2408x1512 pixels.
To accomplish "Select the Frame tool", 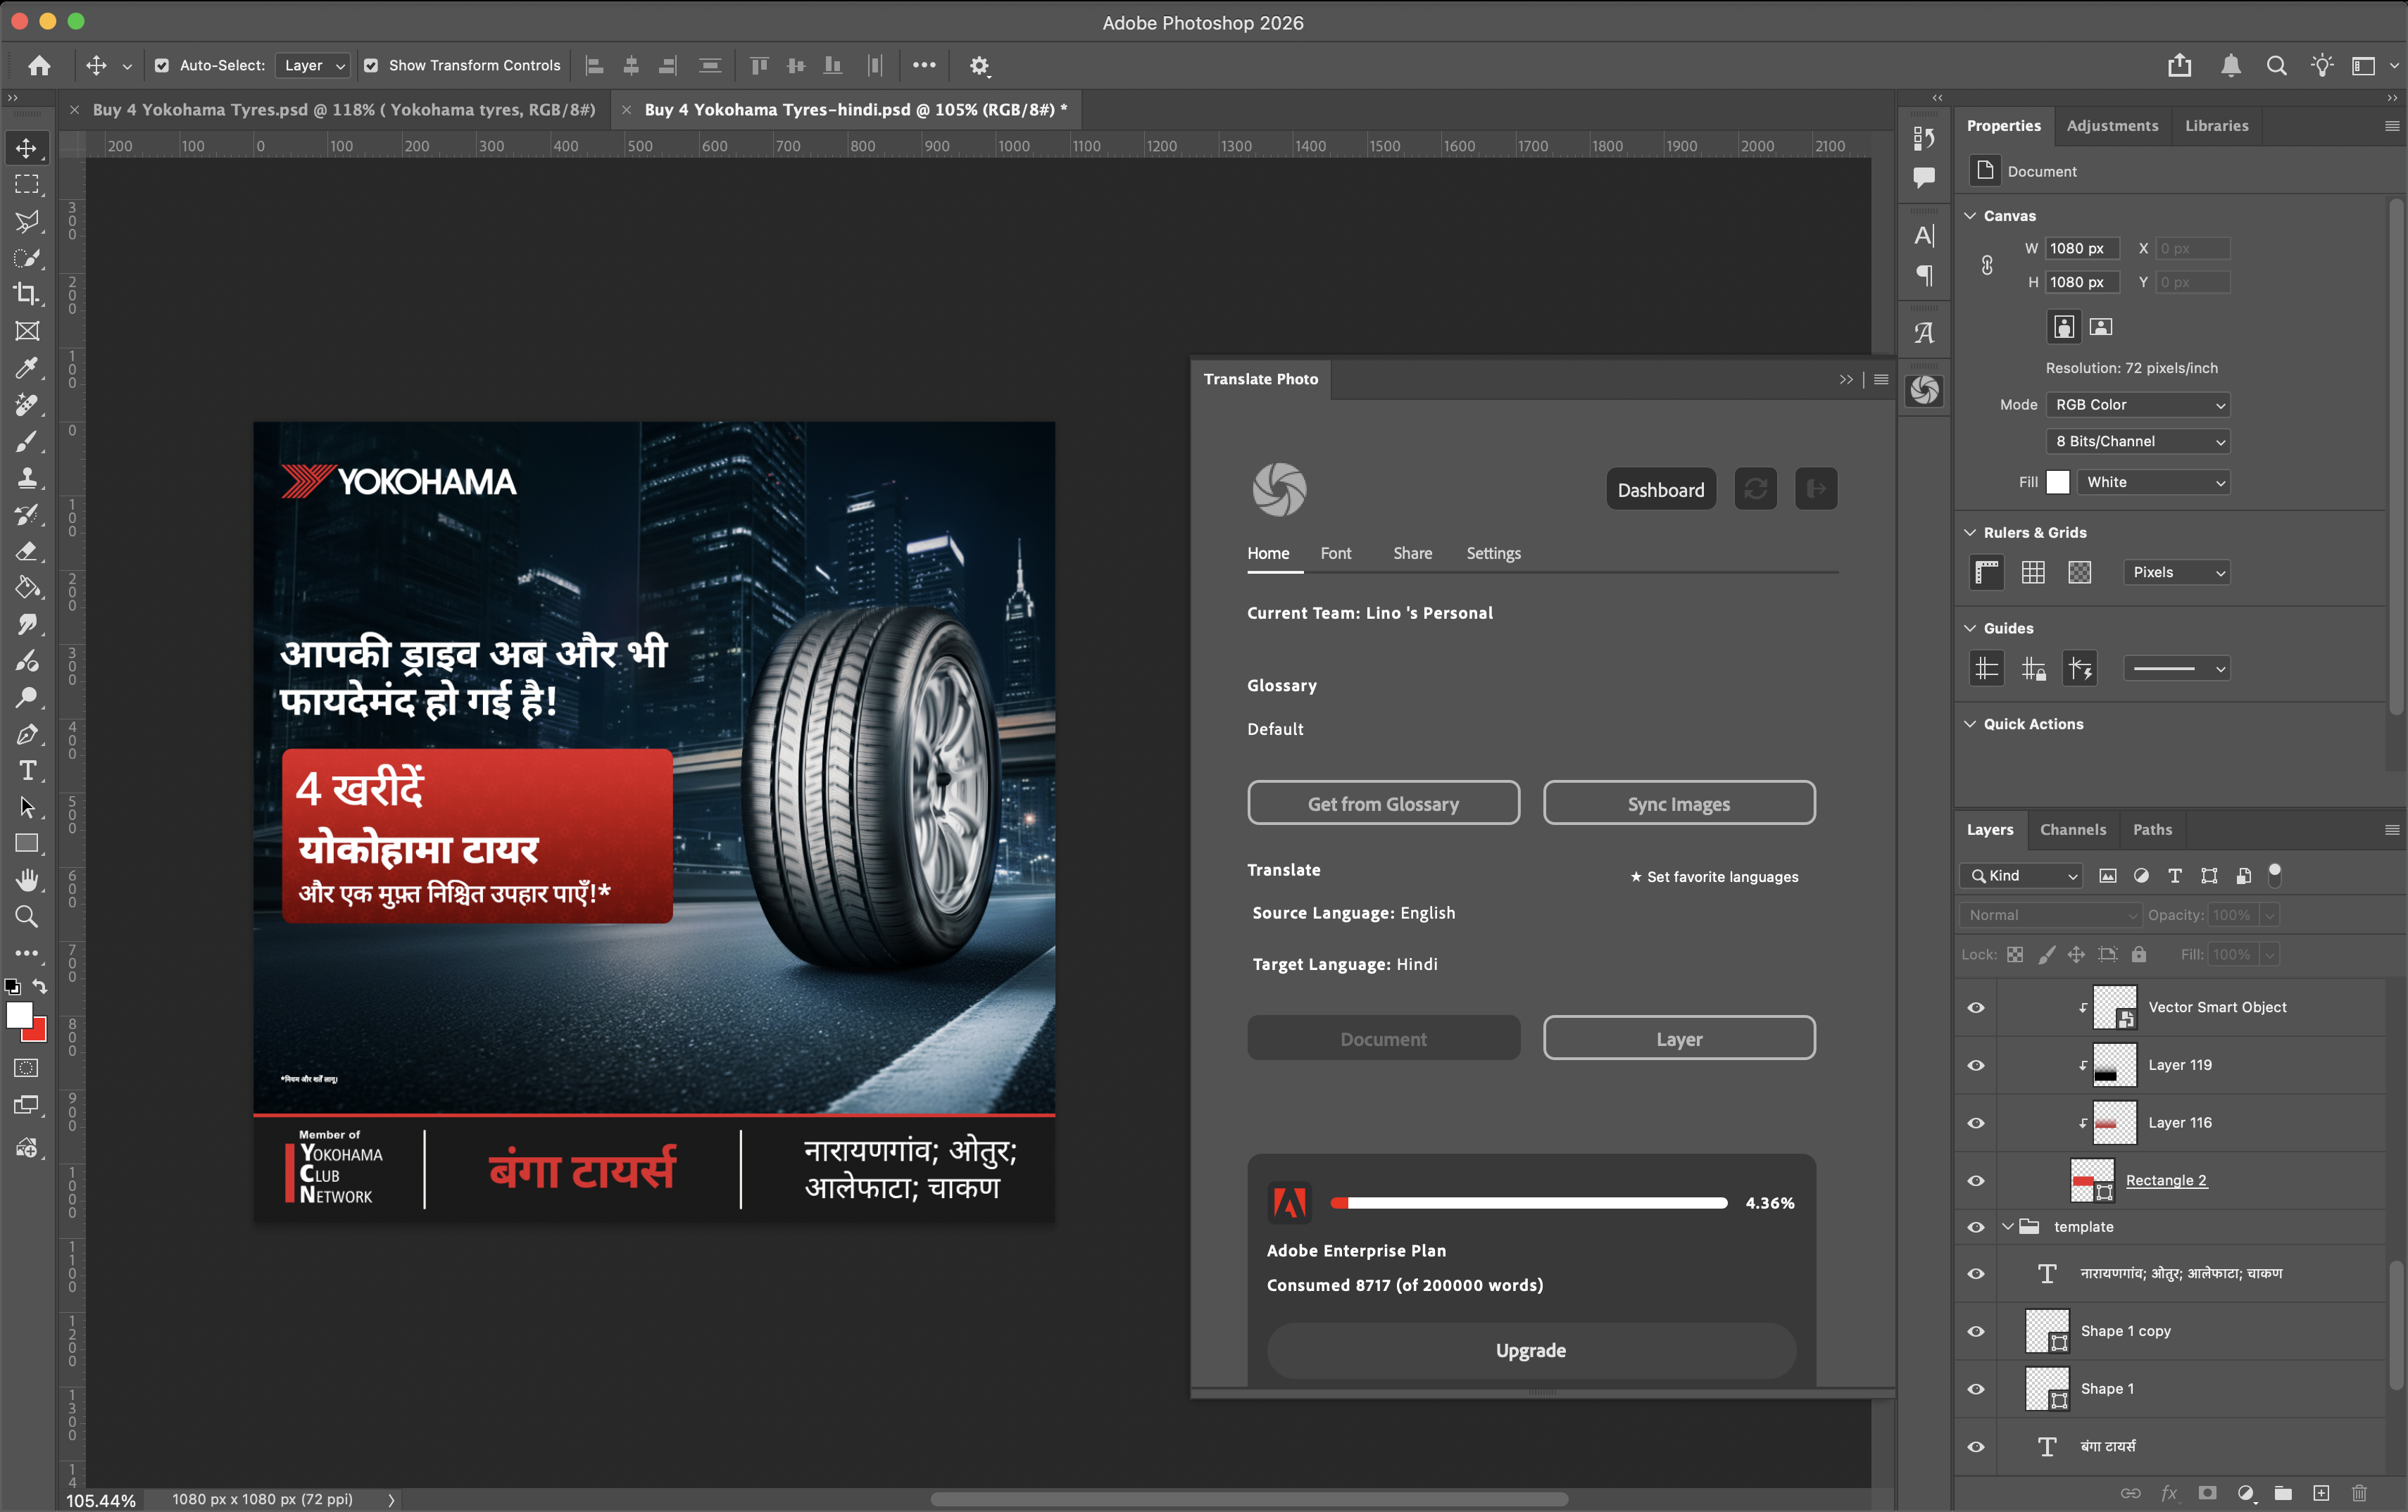I will [x=27, y=331].
